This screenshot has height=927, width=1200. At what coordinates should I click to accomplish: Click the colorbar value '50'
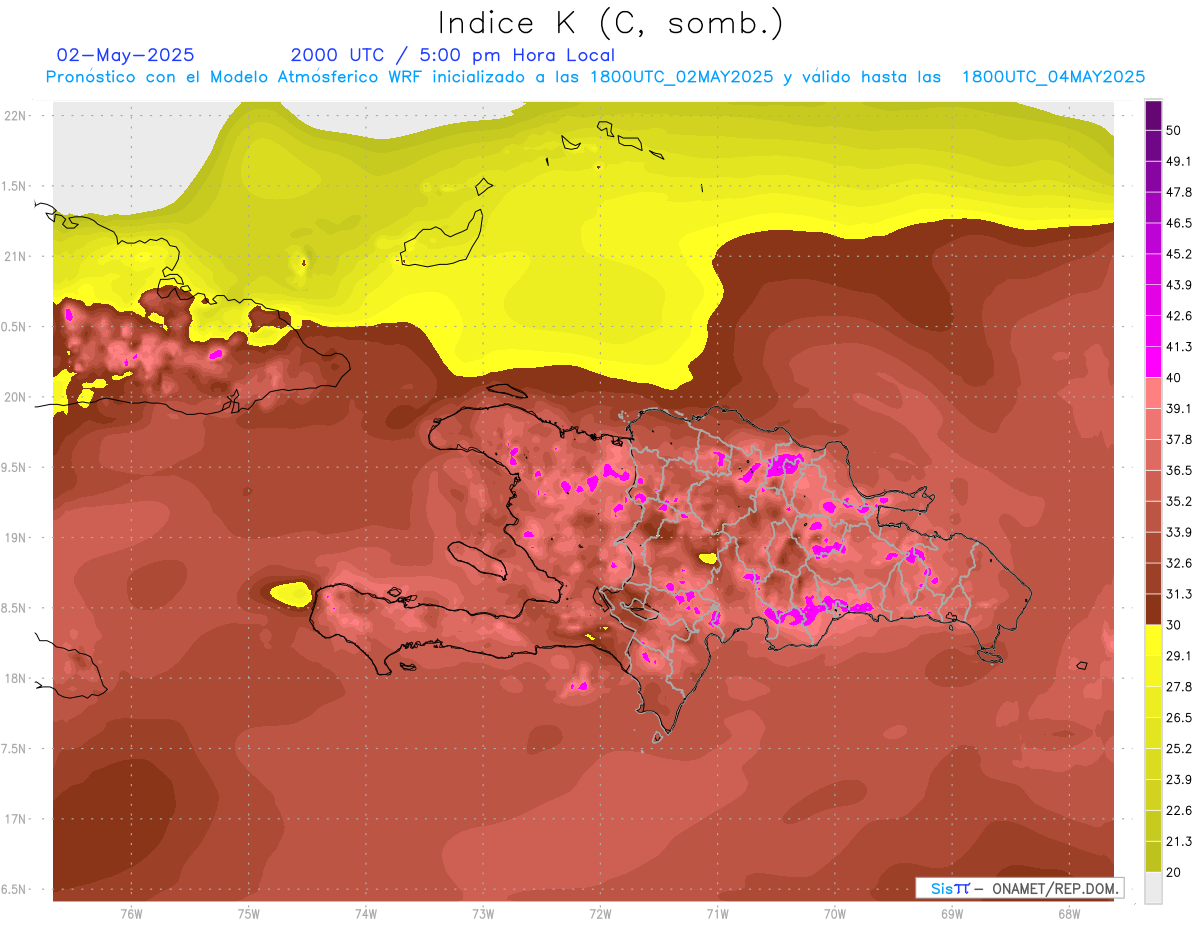point(1175,130)
